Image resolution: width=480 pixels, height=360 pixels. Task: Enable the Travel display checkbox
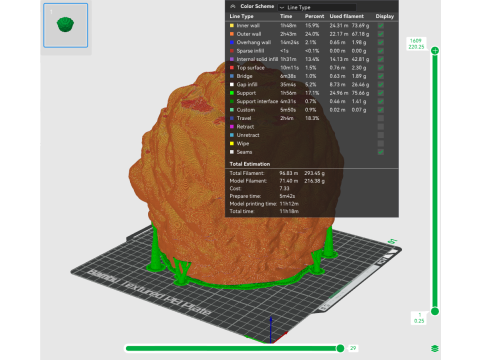click(381, 118)
